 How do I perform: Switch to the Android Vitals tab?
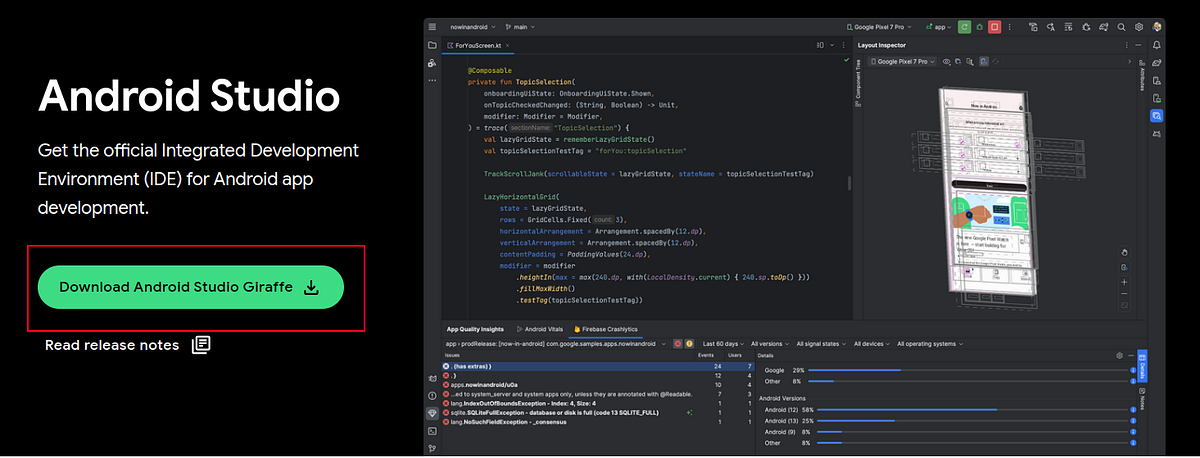pyautogui.click(x=541, y=329)
